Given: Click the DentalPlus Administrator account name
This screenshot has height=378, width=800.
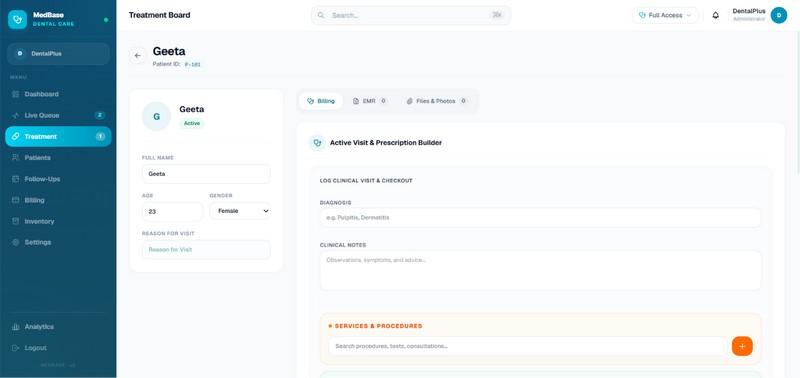Looking at the screenshot, I should click(x=749, y=15).
